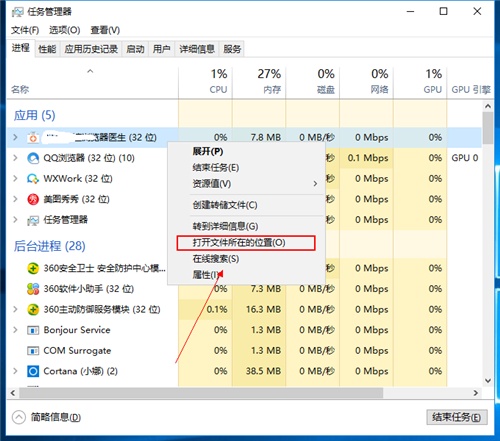Click the 360 Security Guard process icon
Viewport: 500px width, 441px height.
[33, 268]
